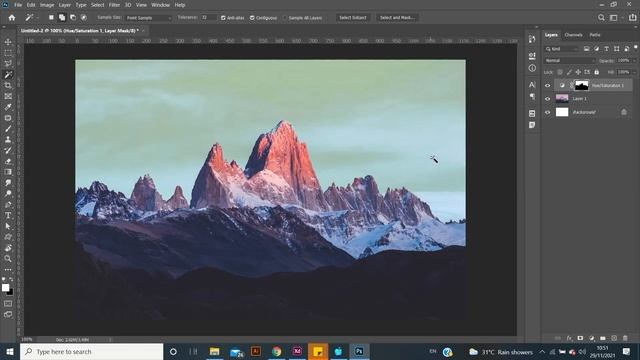Click the Select Subject button

[x=353, y=18]
